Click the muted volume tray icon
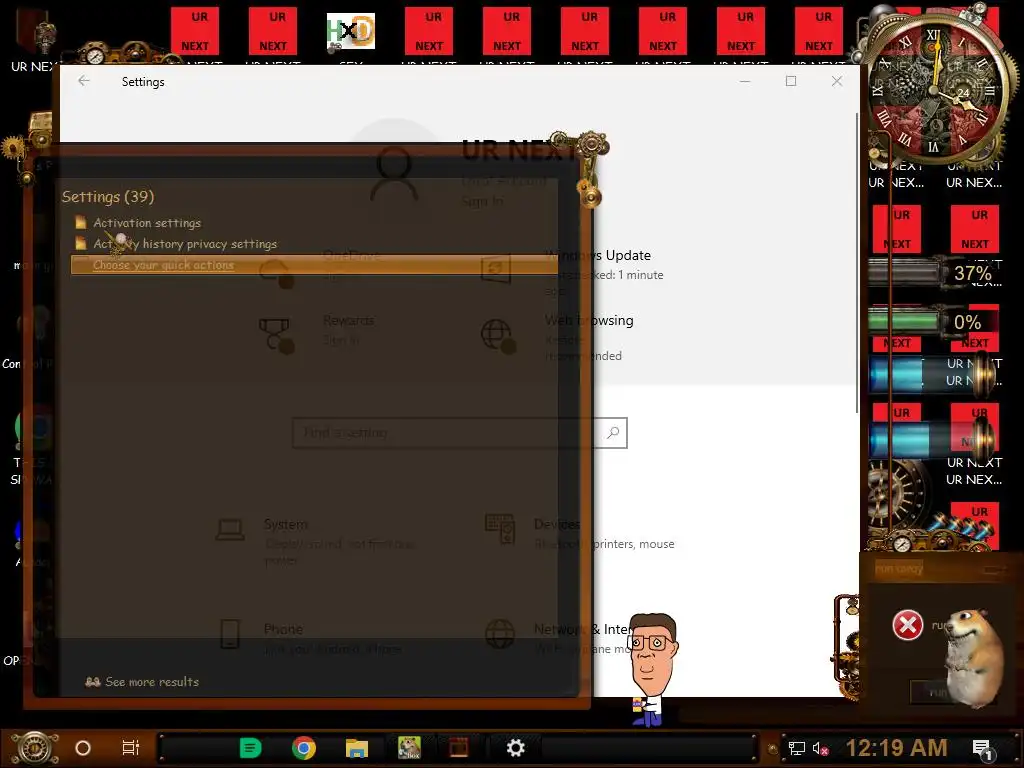Image resolution: width=1024 pixels, height=768 pixels. pos(820,748)
